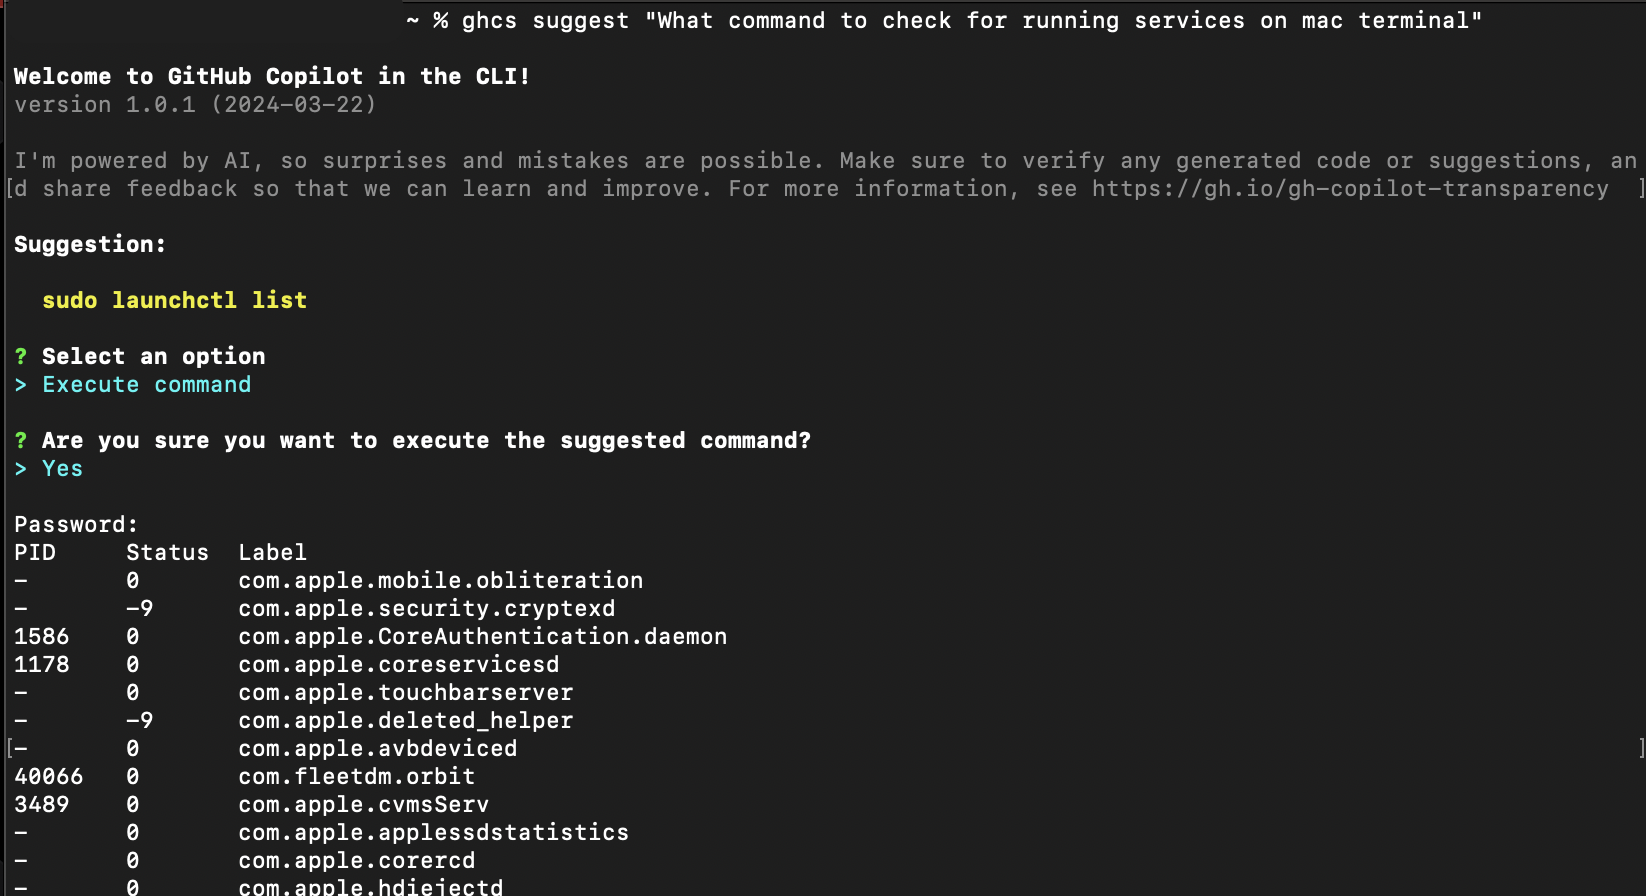Click the green question mark before Are you sure

pos(21,441)
